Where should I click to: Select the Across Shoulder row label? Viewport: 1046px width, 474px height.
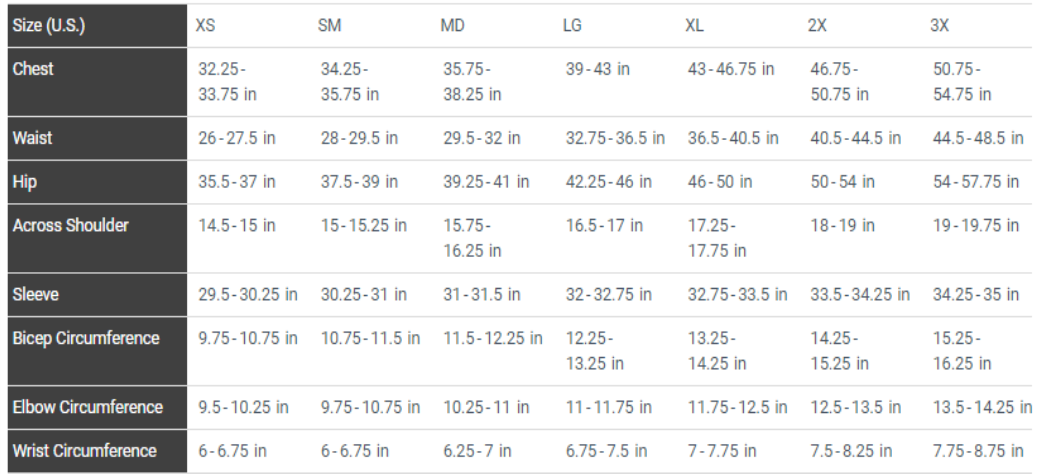pyautogui.click(x=70, y=226)
